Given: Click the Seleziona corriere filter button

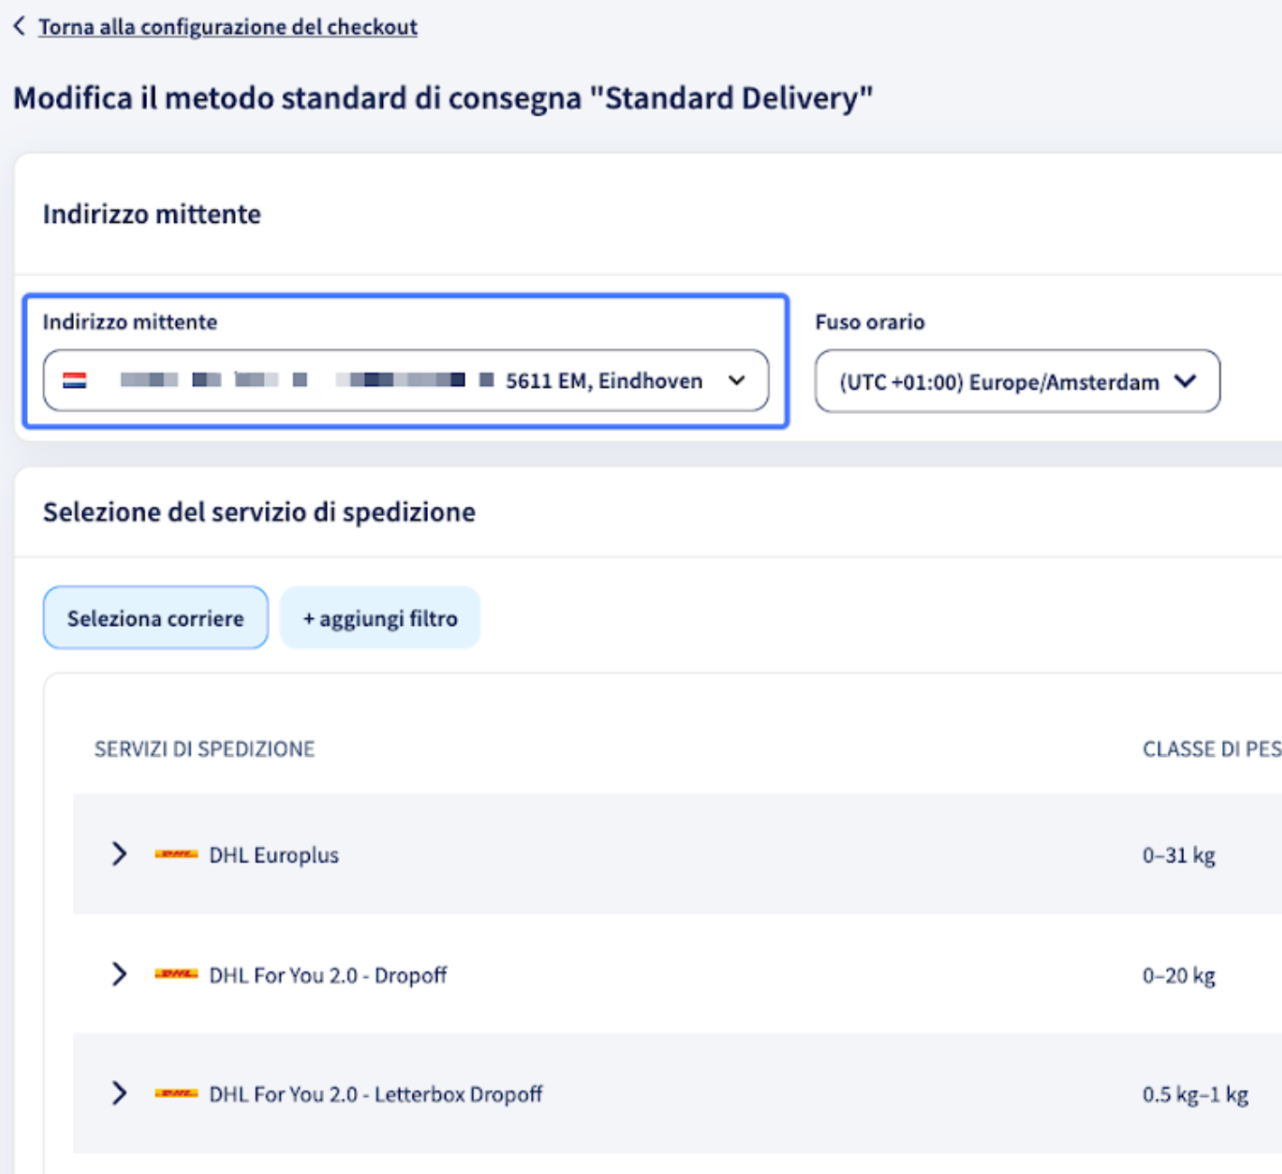Looking at the screenshot, I should 155,618.
